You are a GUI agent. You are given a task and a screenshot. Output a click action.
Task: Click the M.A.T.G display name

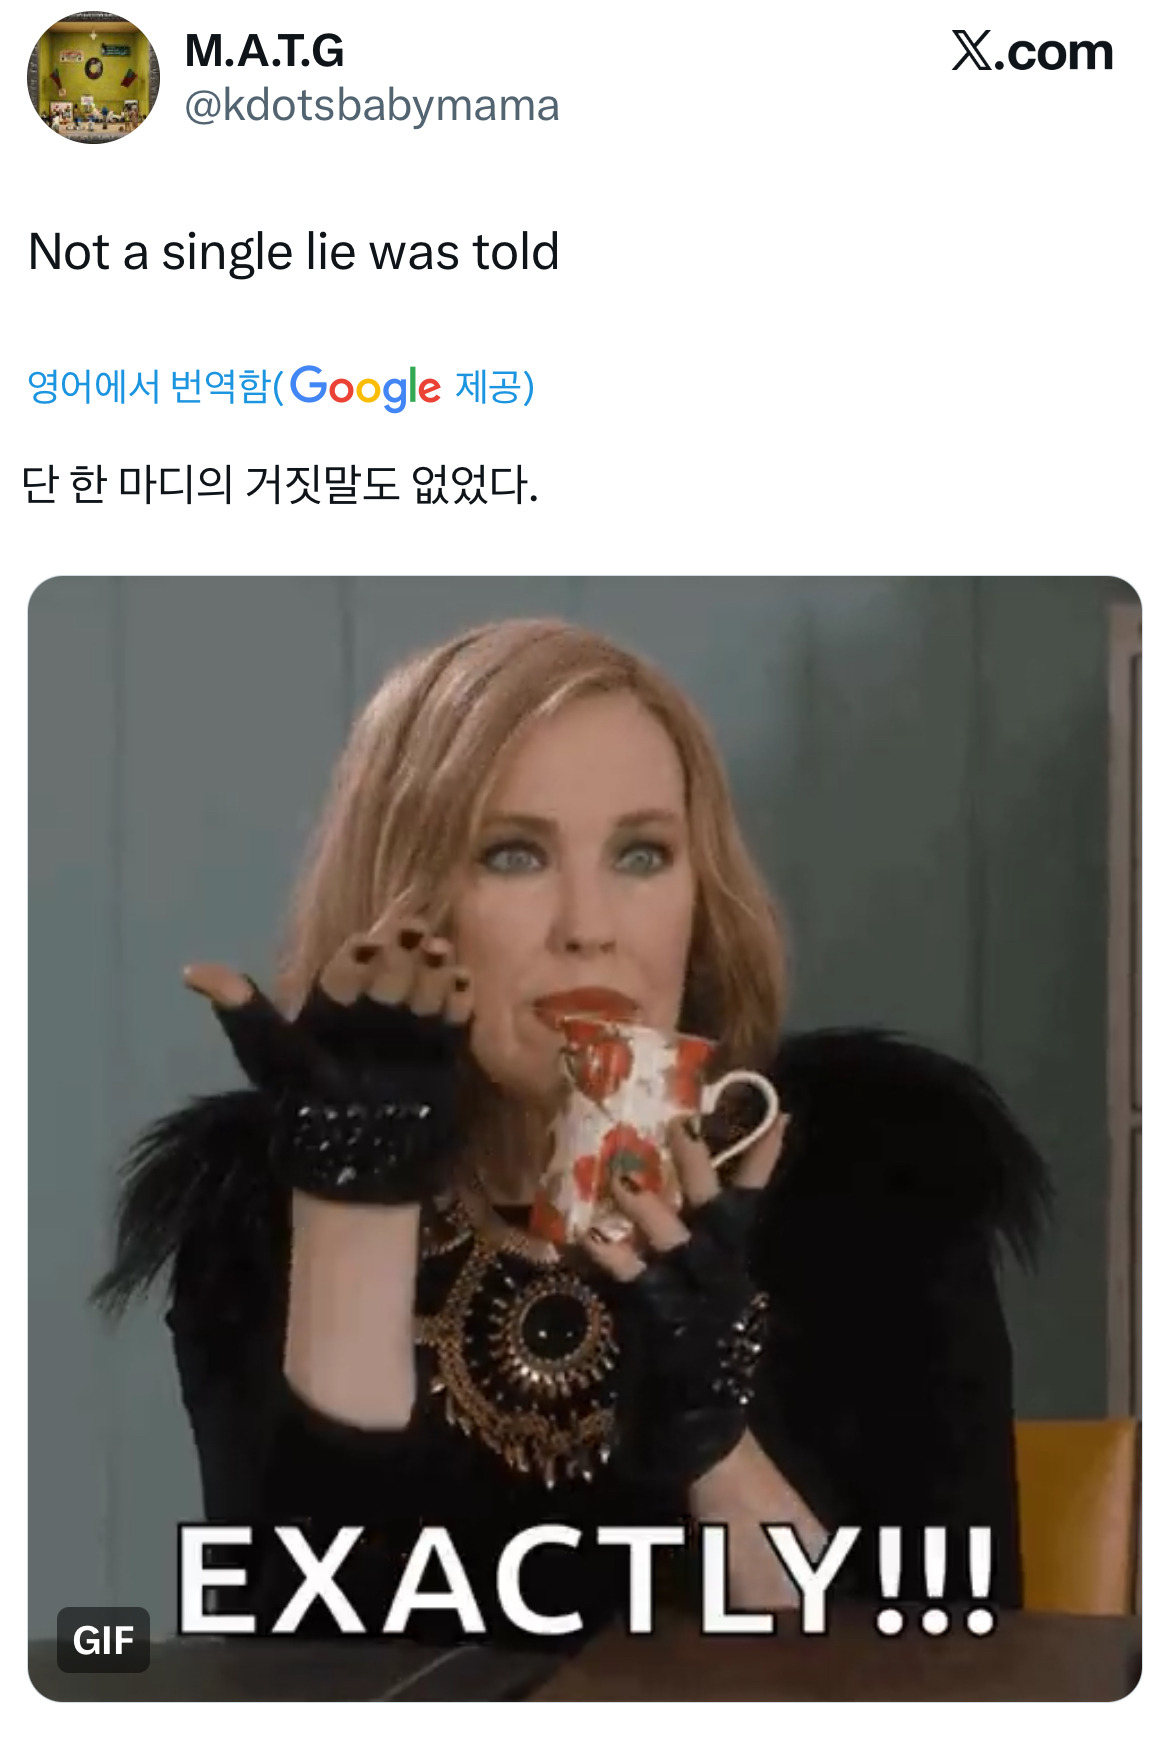coord(264,51)
